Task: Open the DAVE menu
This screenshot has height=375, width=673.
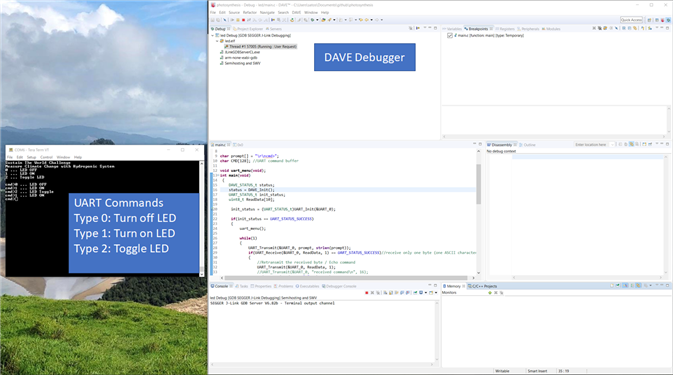Action: tap(297, 12)
